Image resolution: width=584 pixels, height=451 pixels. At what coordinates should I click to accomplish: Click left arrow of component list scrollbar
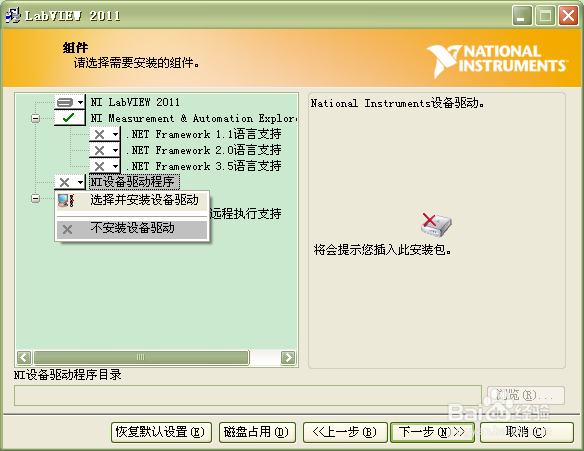pos(24,358)
